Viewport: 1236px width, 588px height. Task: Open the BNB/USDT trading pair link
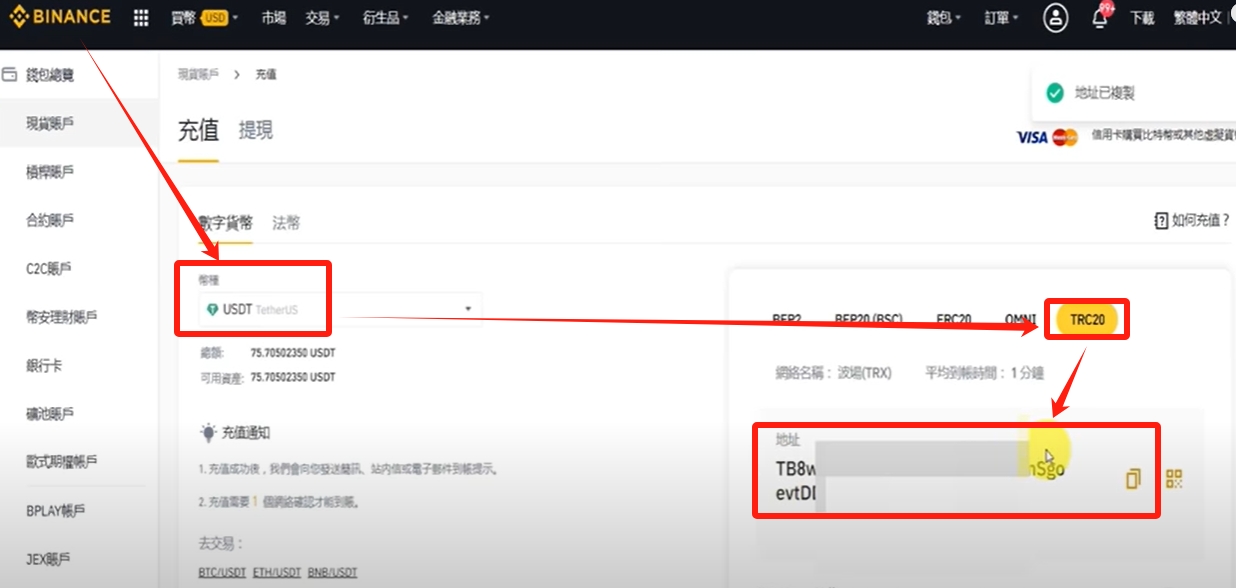[x=331, y=573]
